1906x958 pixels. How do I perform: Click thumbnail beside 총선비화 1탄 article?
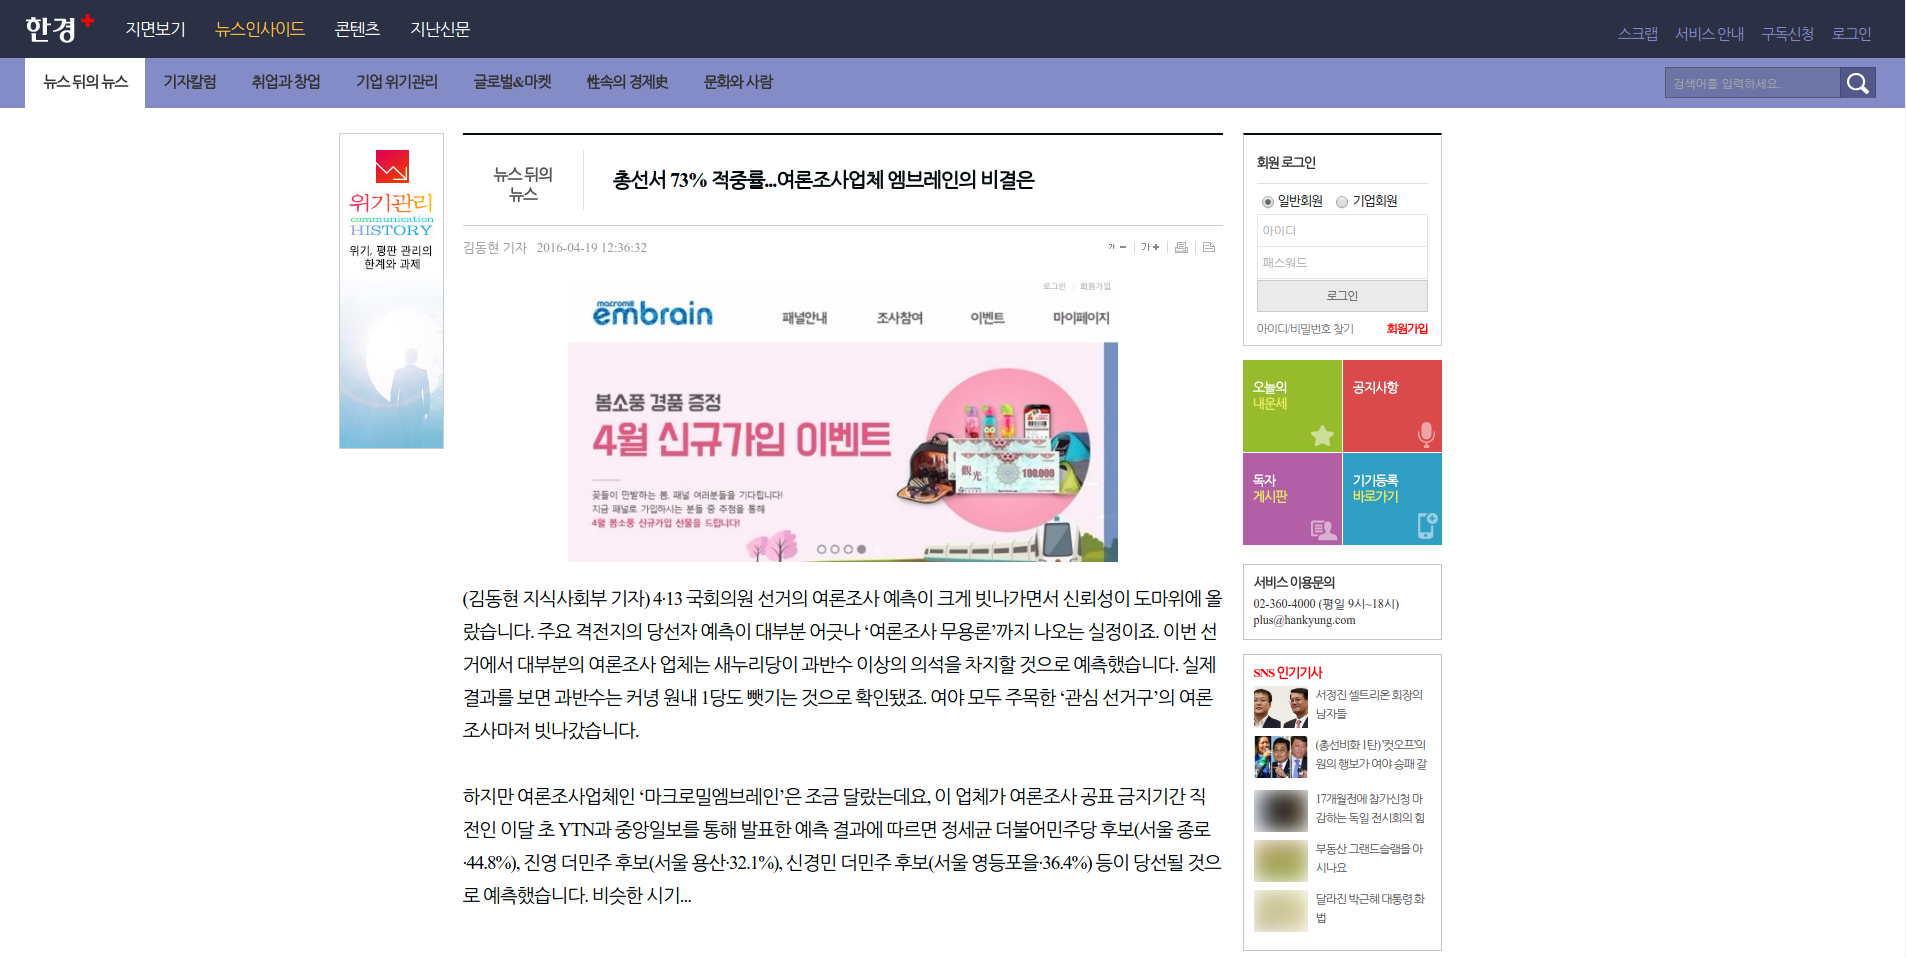click(1281, 757)
